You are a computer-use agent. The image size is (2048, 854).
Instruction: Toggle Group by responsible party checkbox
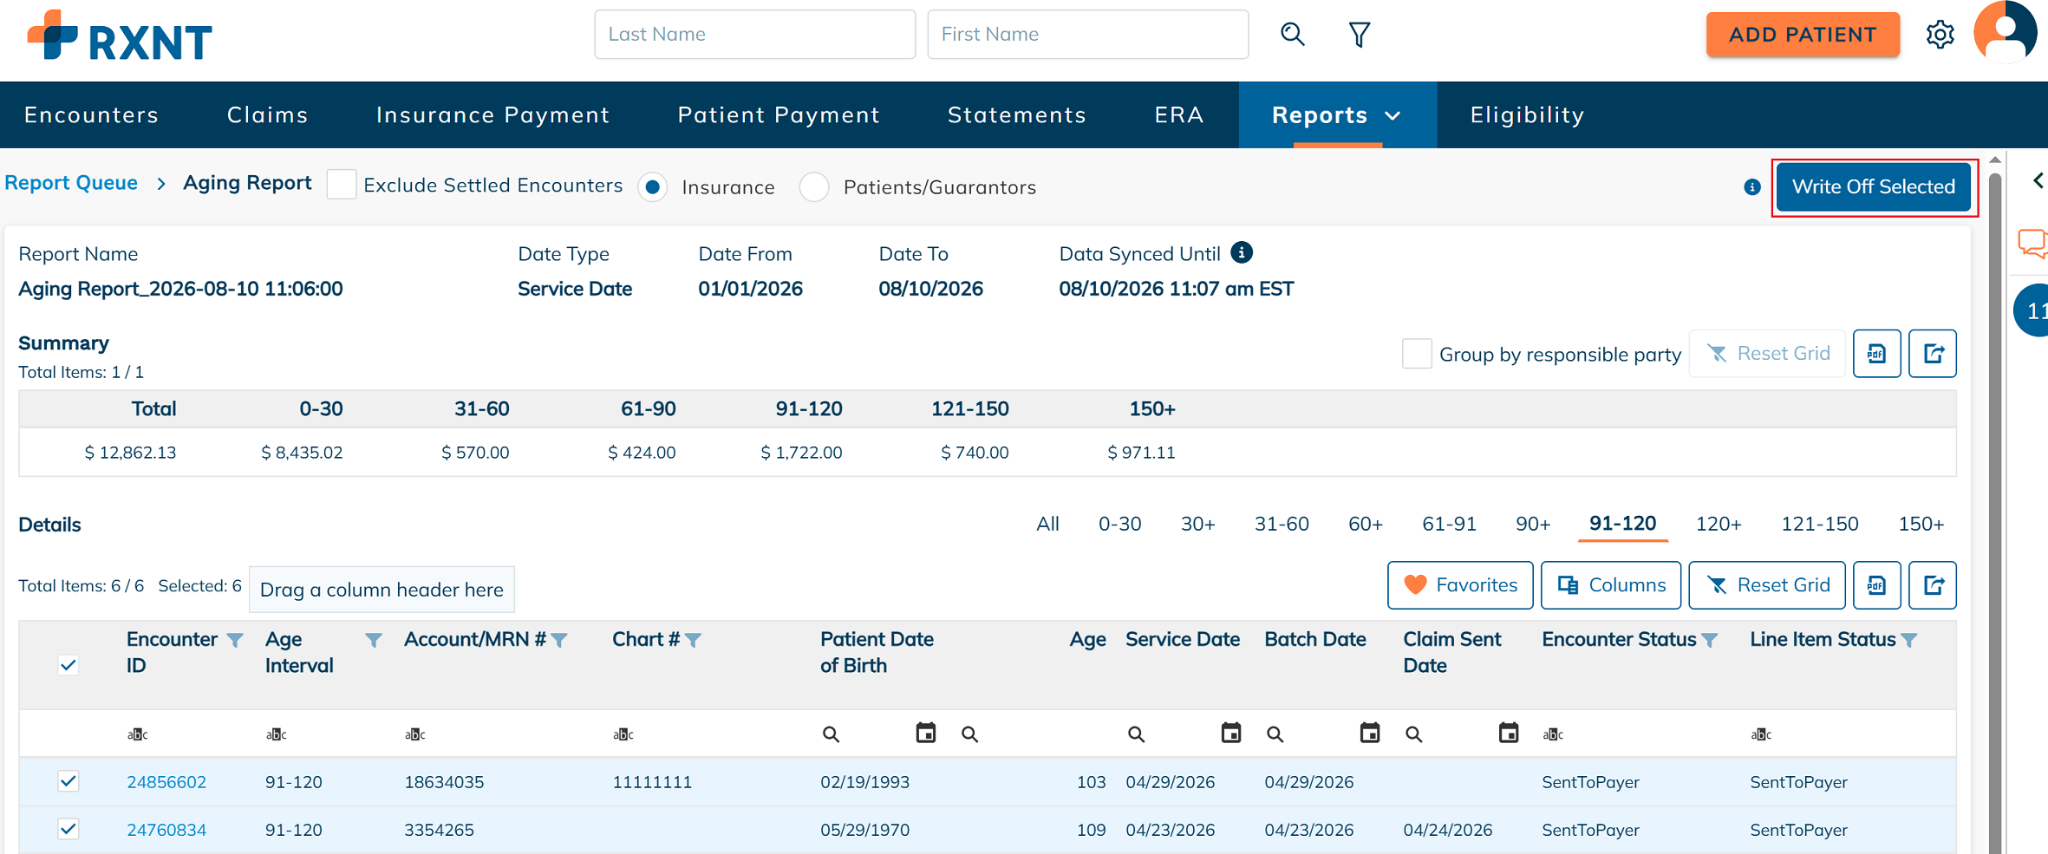click(1417, 354)
